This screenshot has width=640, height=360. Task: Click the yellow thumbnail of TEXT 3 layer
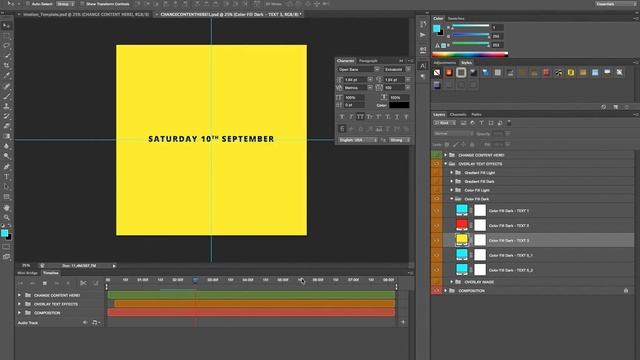pos(462,240)
